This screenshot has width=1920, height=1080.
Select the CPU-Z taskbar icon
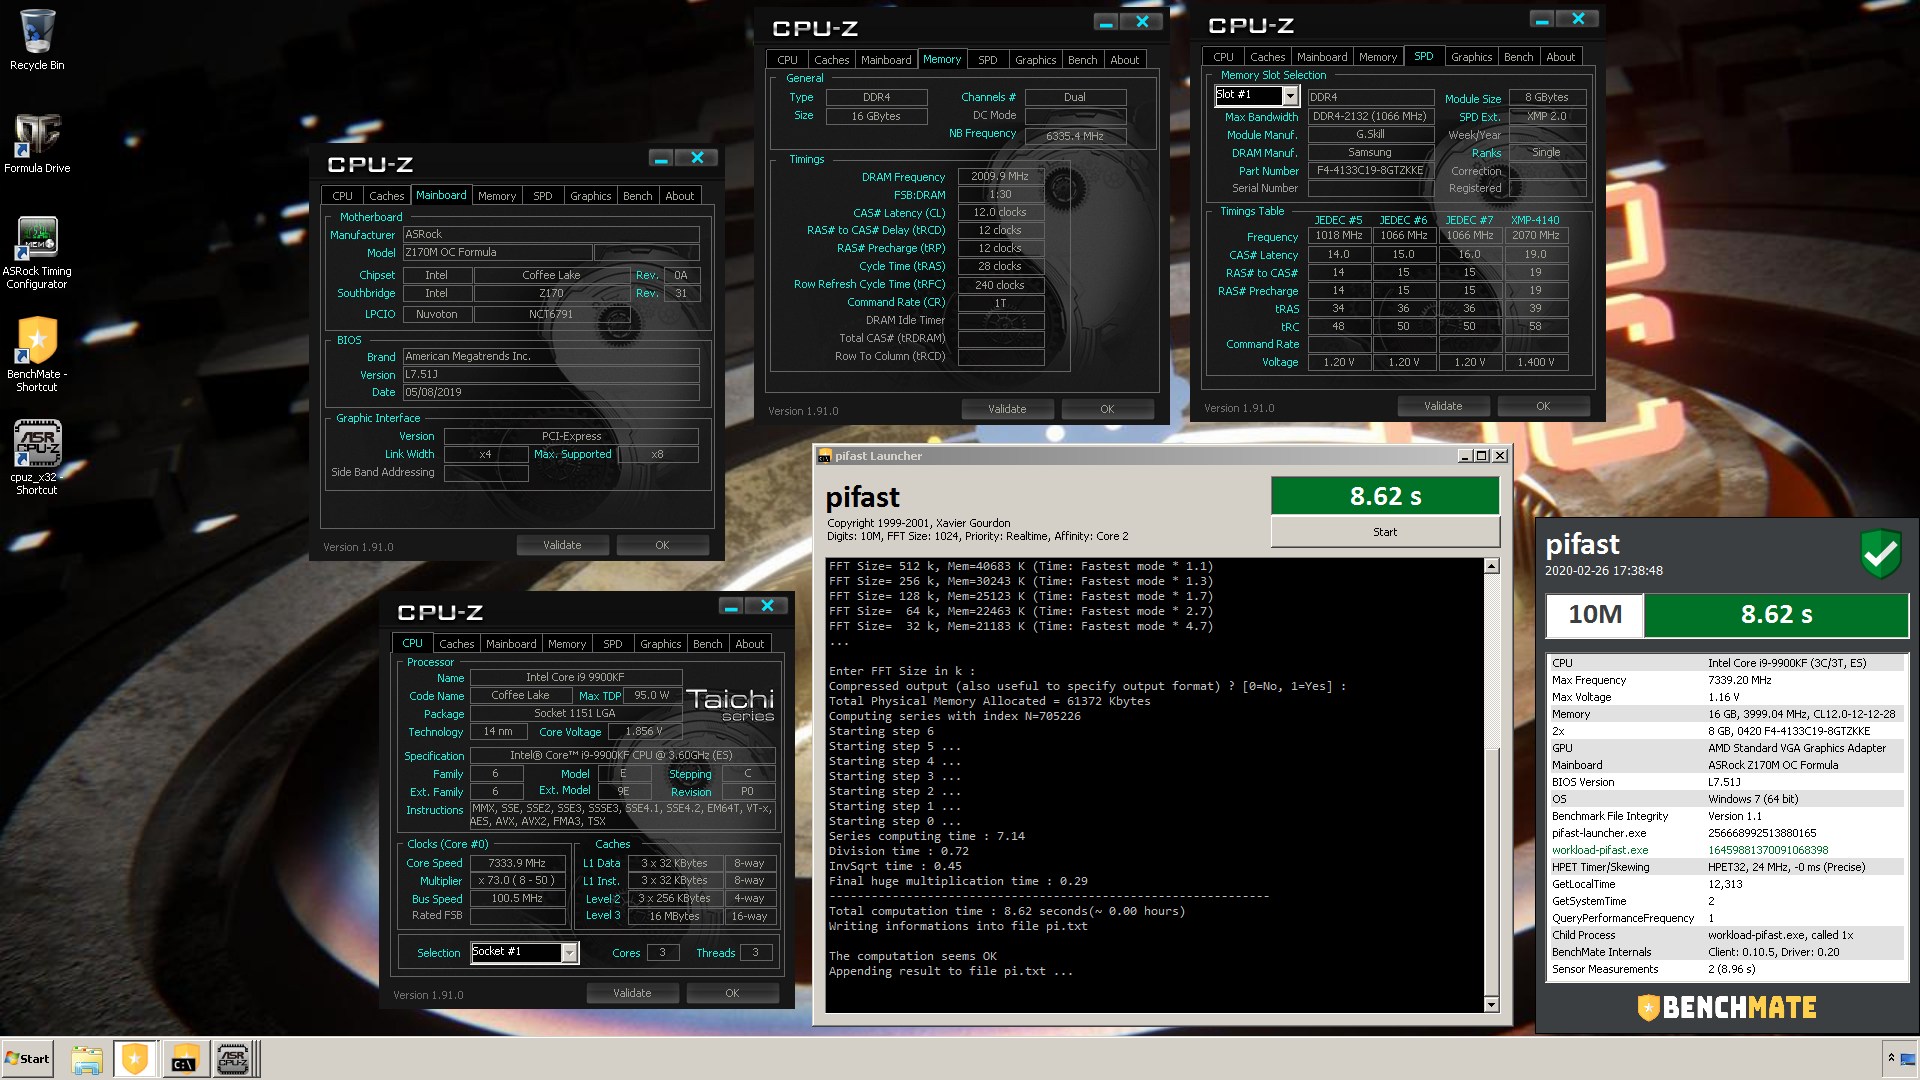click(x=233, y=1059)
